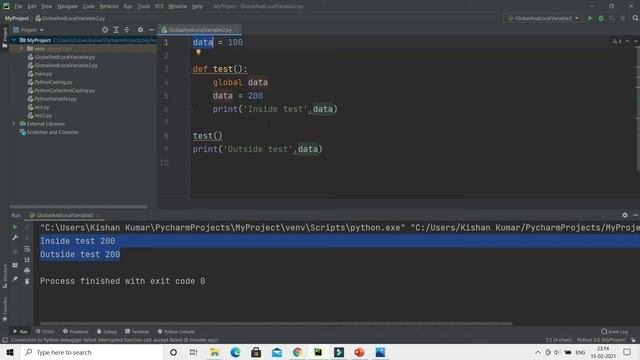Open Microsoft Edge from taskbar

coord(235,352)
